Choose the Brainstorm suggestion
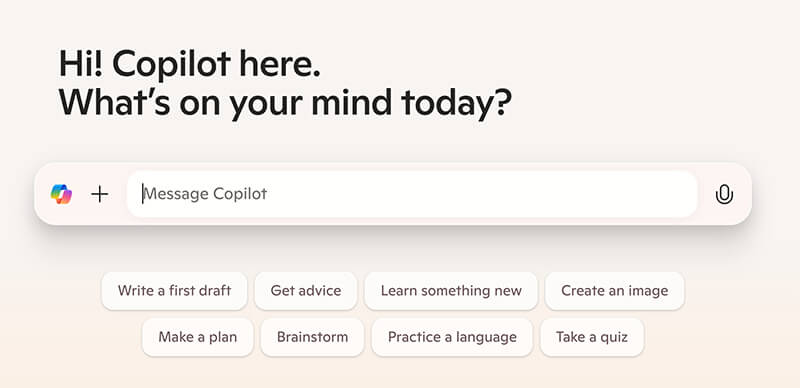 (312, 337)
